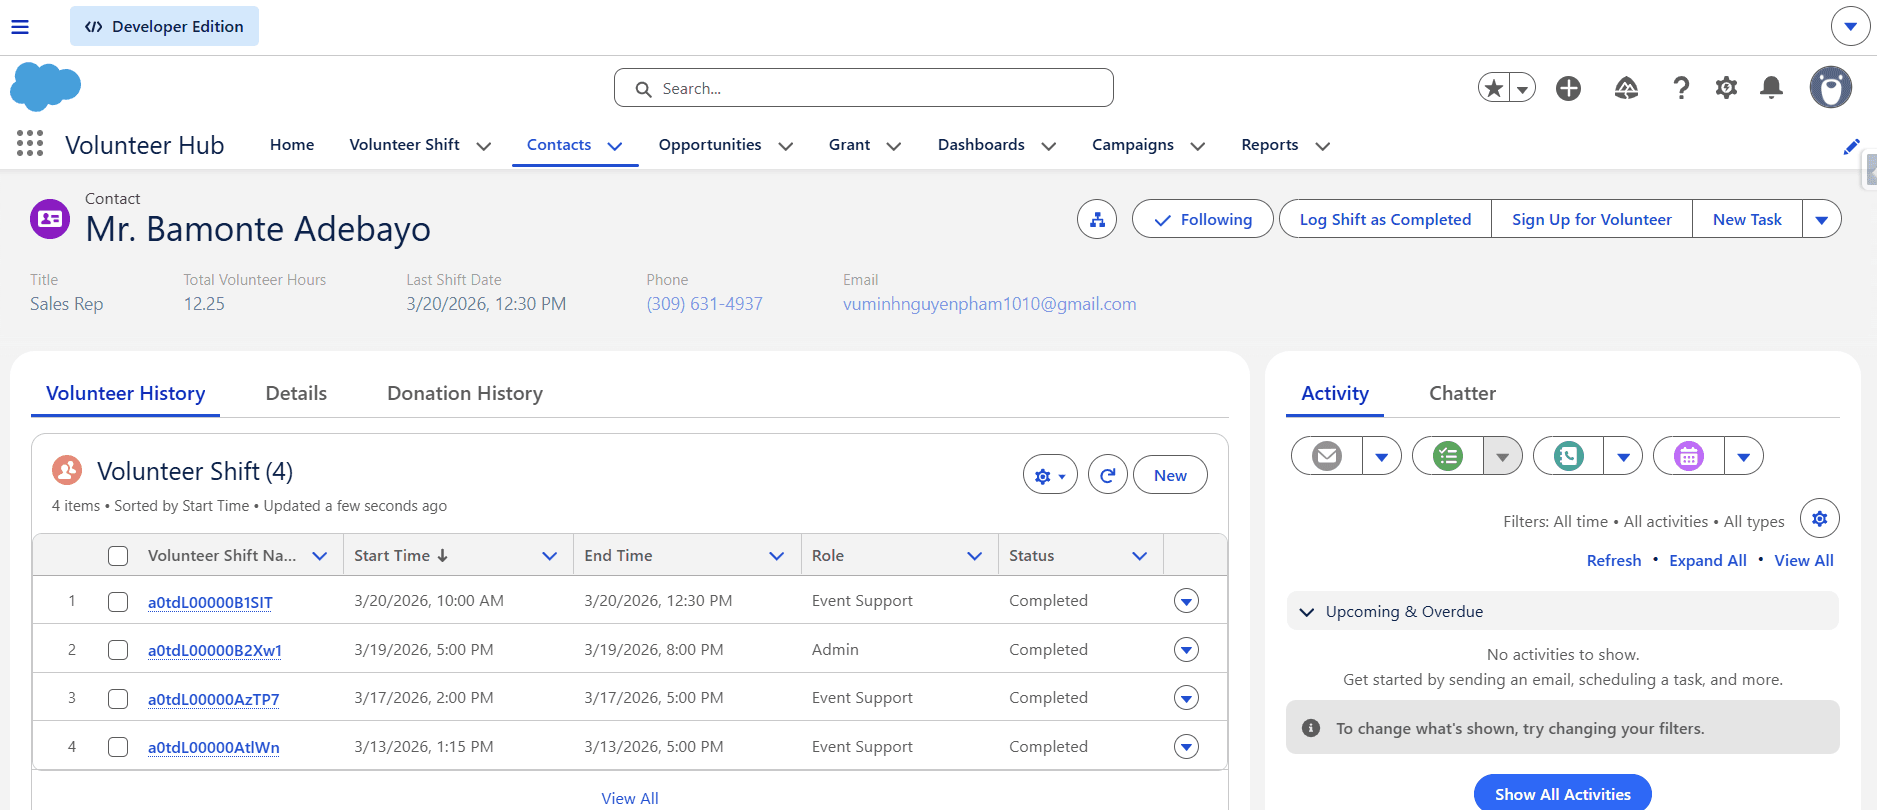The width and height of the screenshot is (1877, 810).
Task: Open the Volunteer Shift nav dropdown chevron
Action: pyautogui.click(x=484, y=146)
